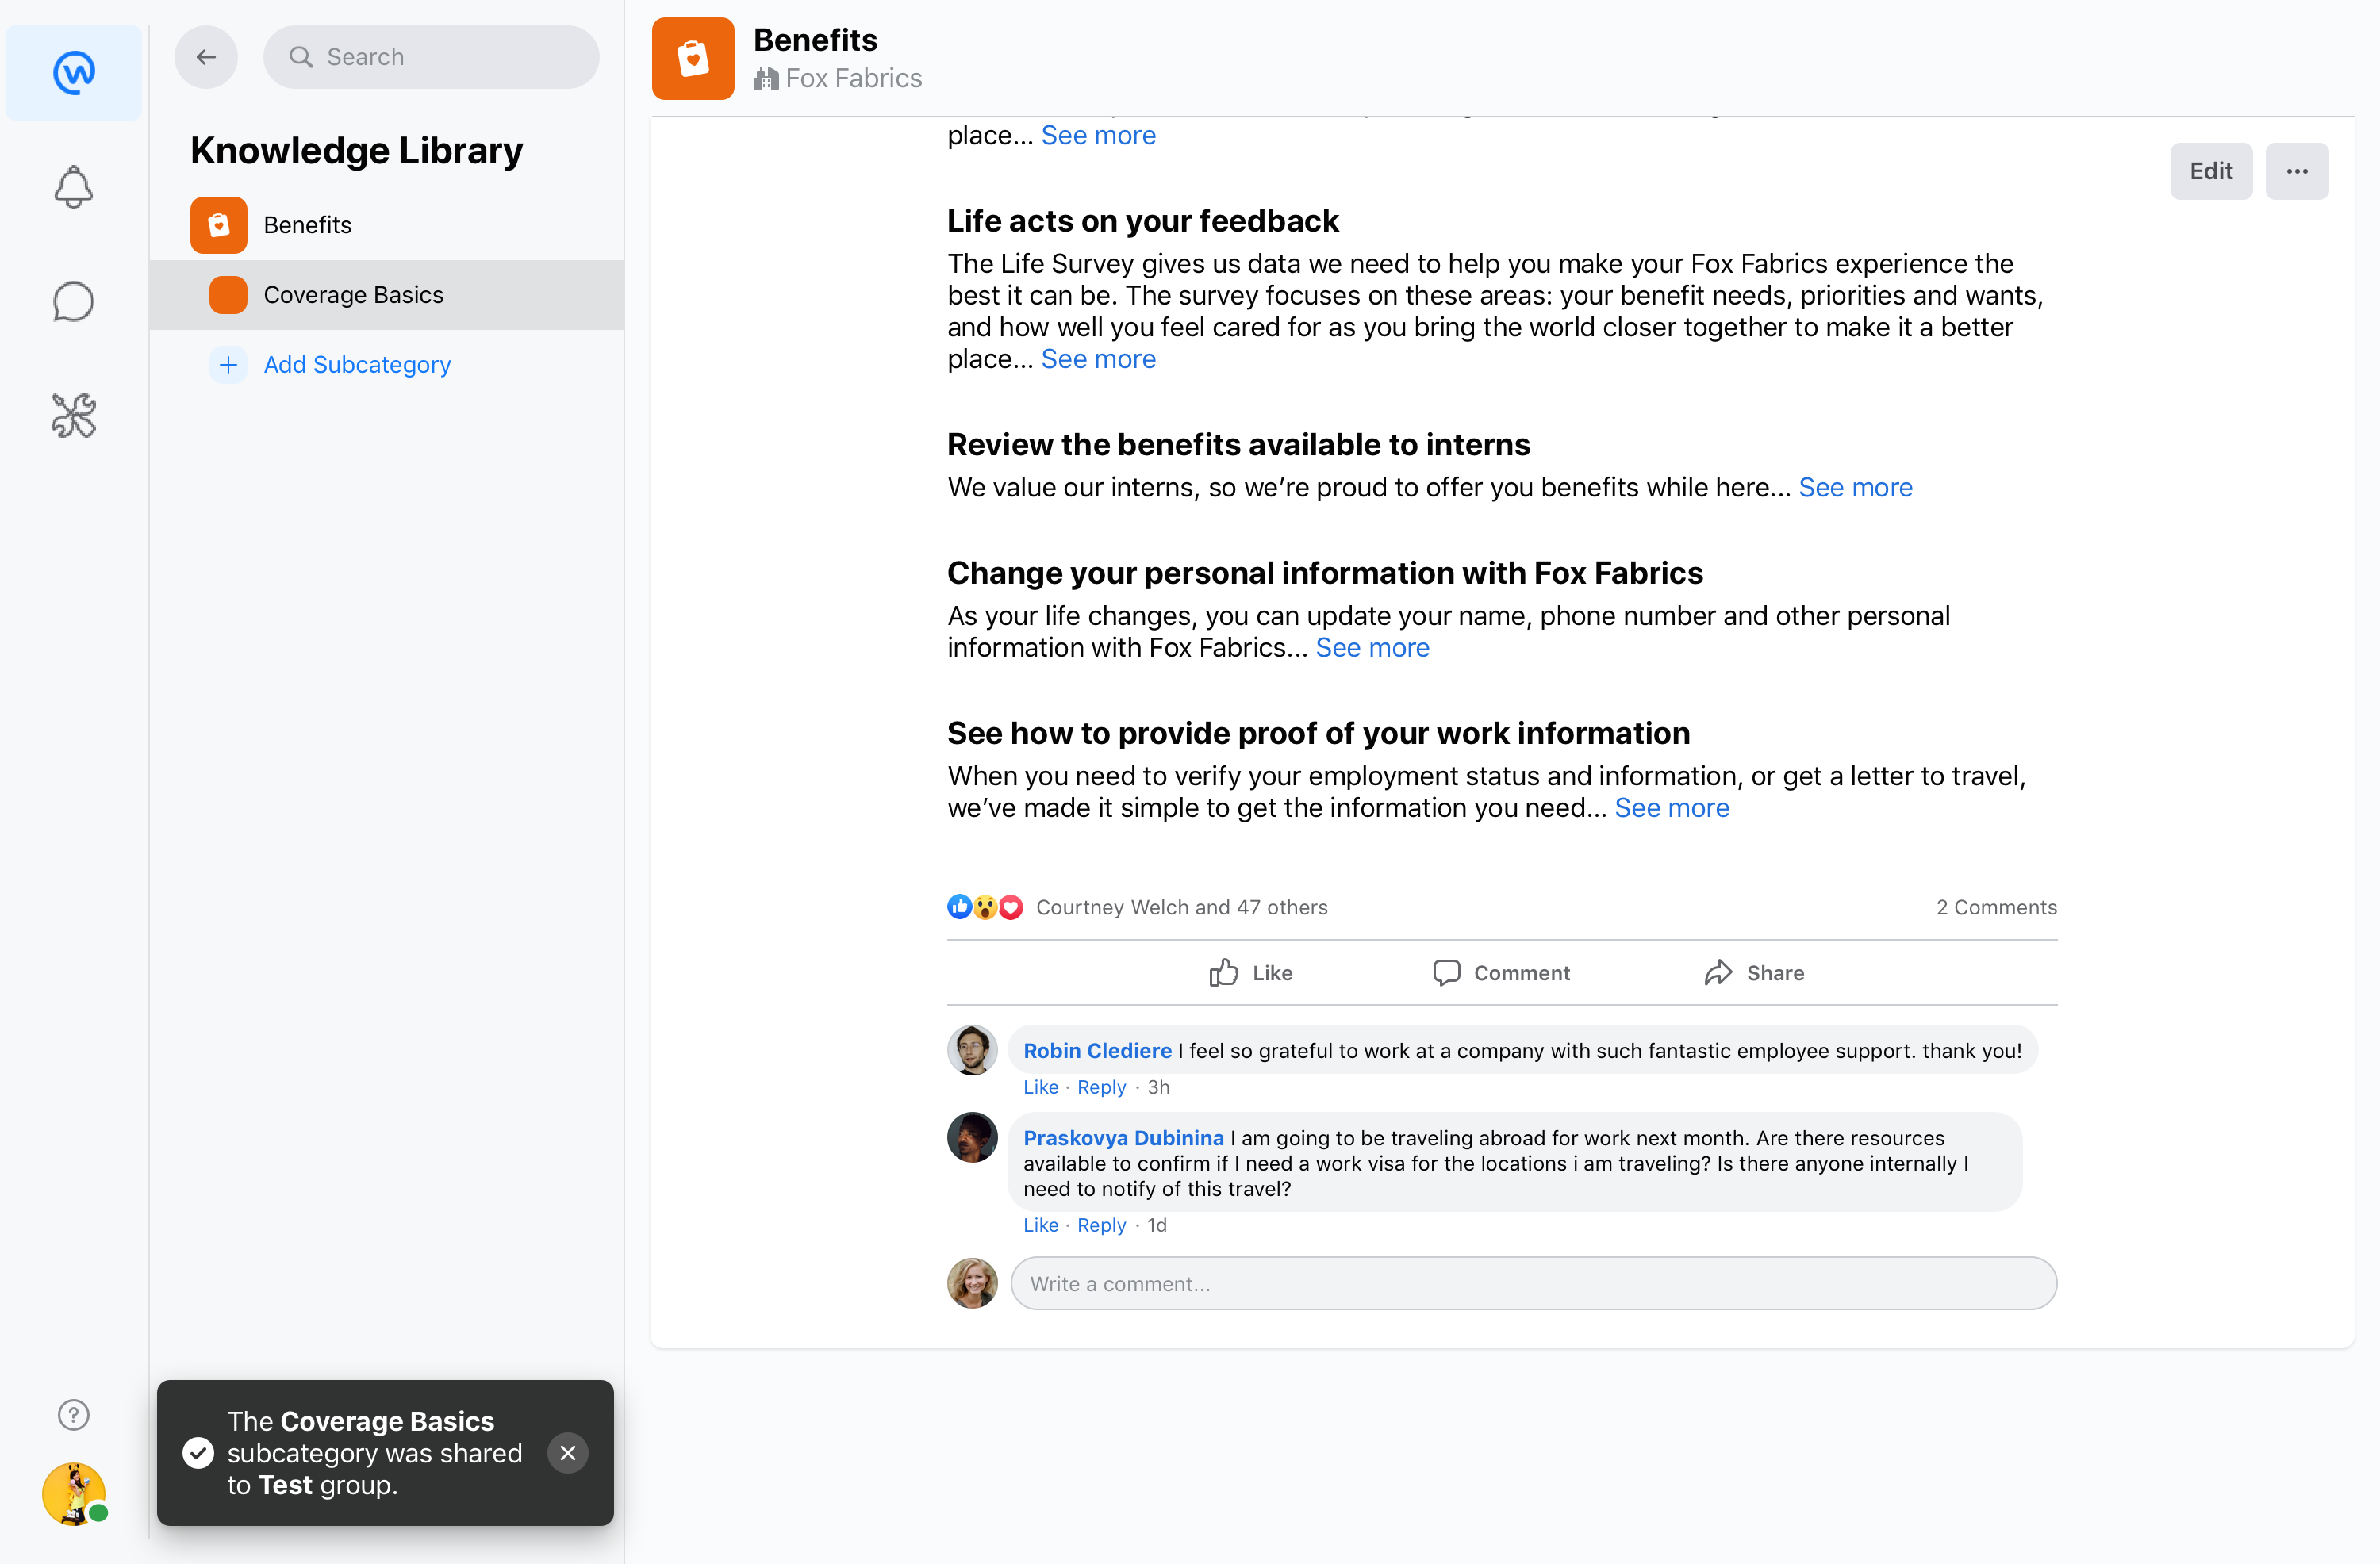Image resolution: width=2380 pixels, height=1564 pixels.
Task: Click the 1d timestamp on Praskovya's comment
Action: (1157, 1225)
